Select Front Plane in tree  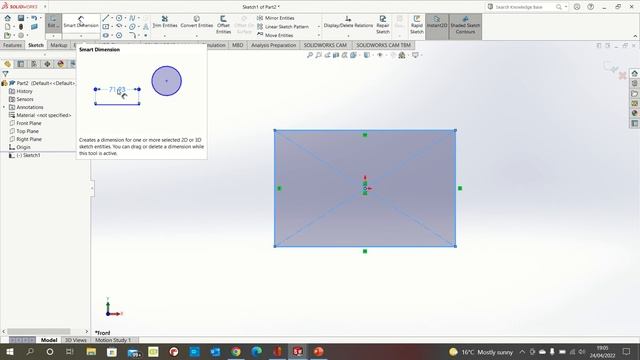coord(25,123)
